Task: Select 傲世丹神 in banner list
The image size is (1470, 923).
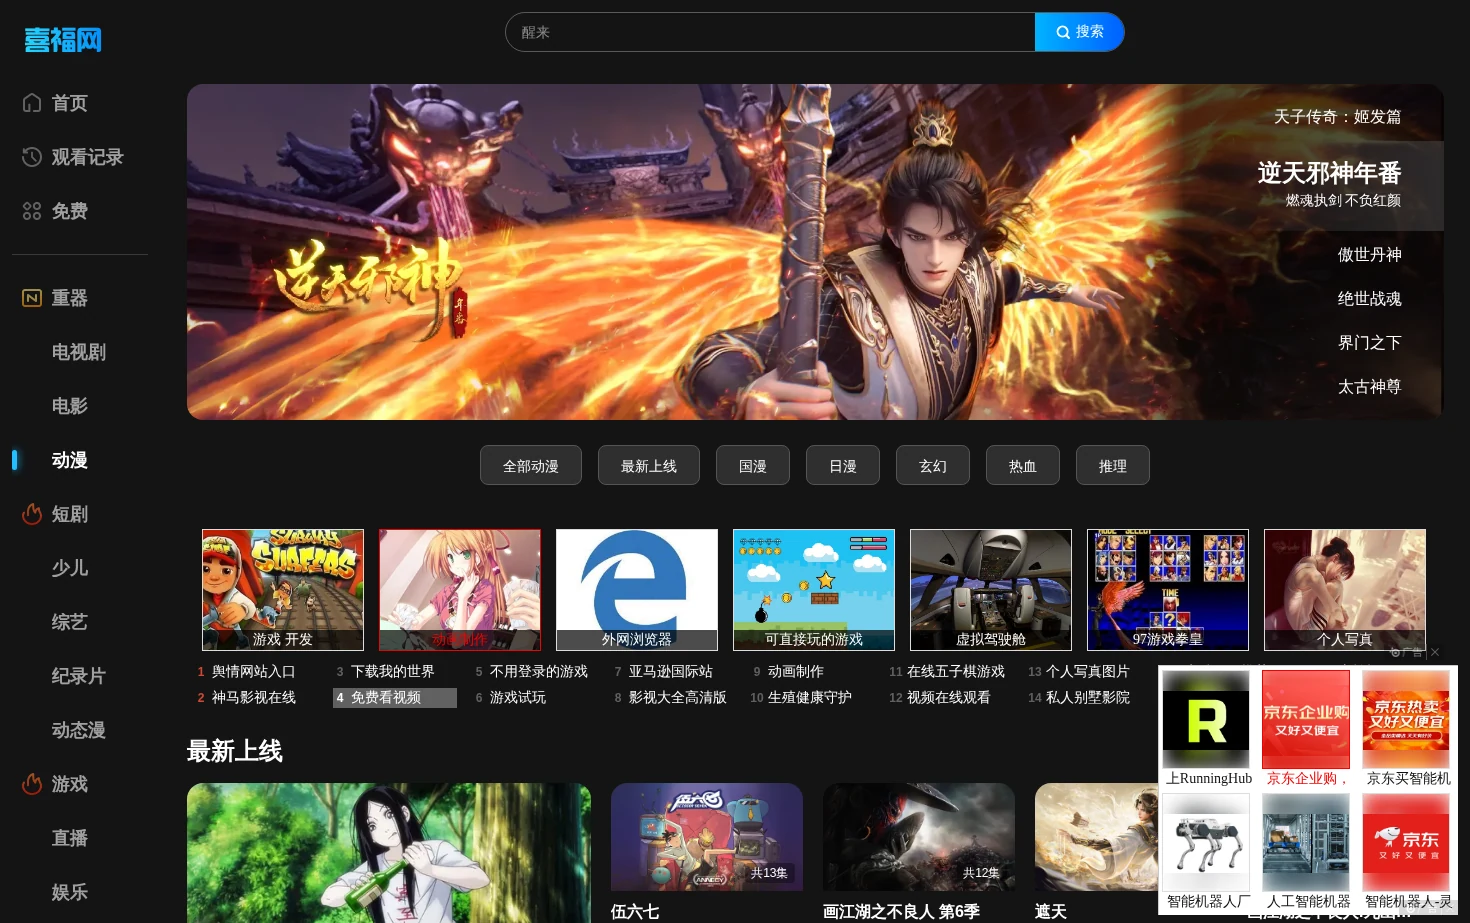Action: pos(1369,255)
